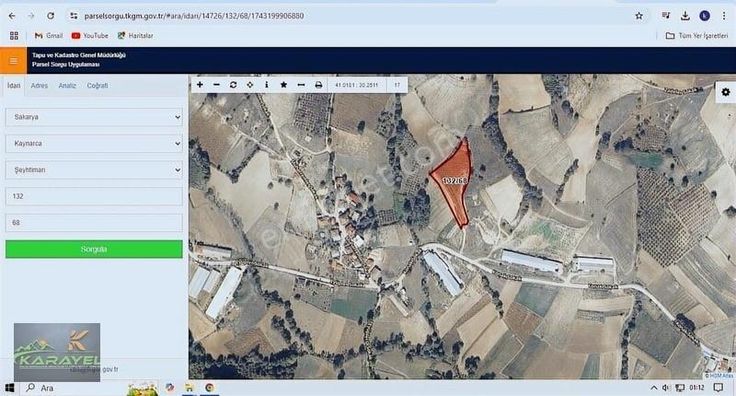736x396 pixels.
Task: Zoom in with the map plus icon
Action: [200, 85]
